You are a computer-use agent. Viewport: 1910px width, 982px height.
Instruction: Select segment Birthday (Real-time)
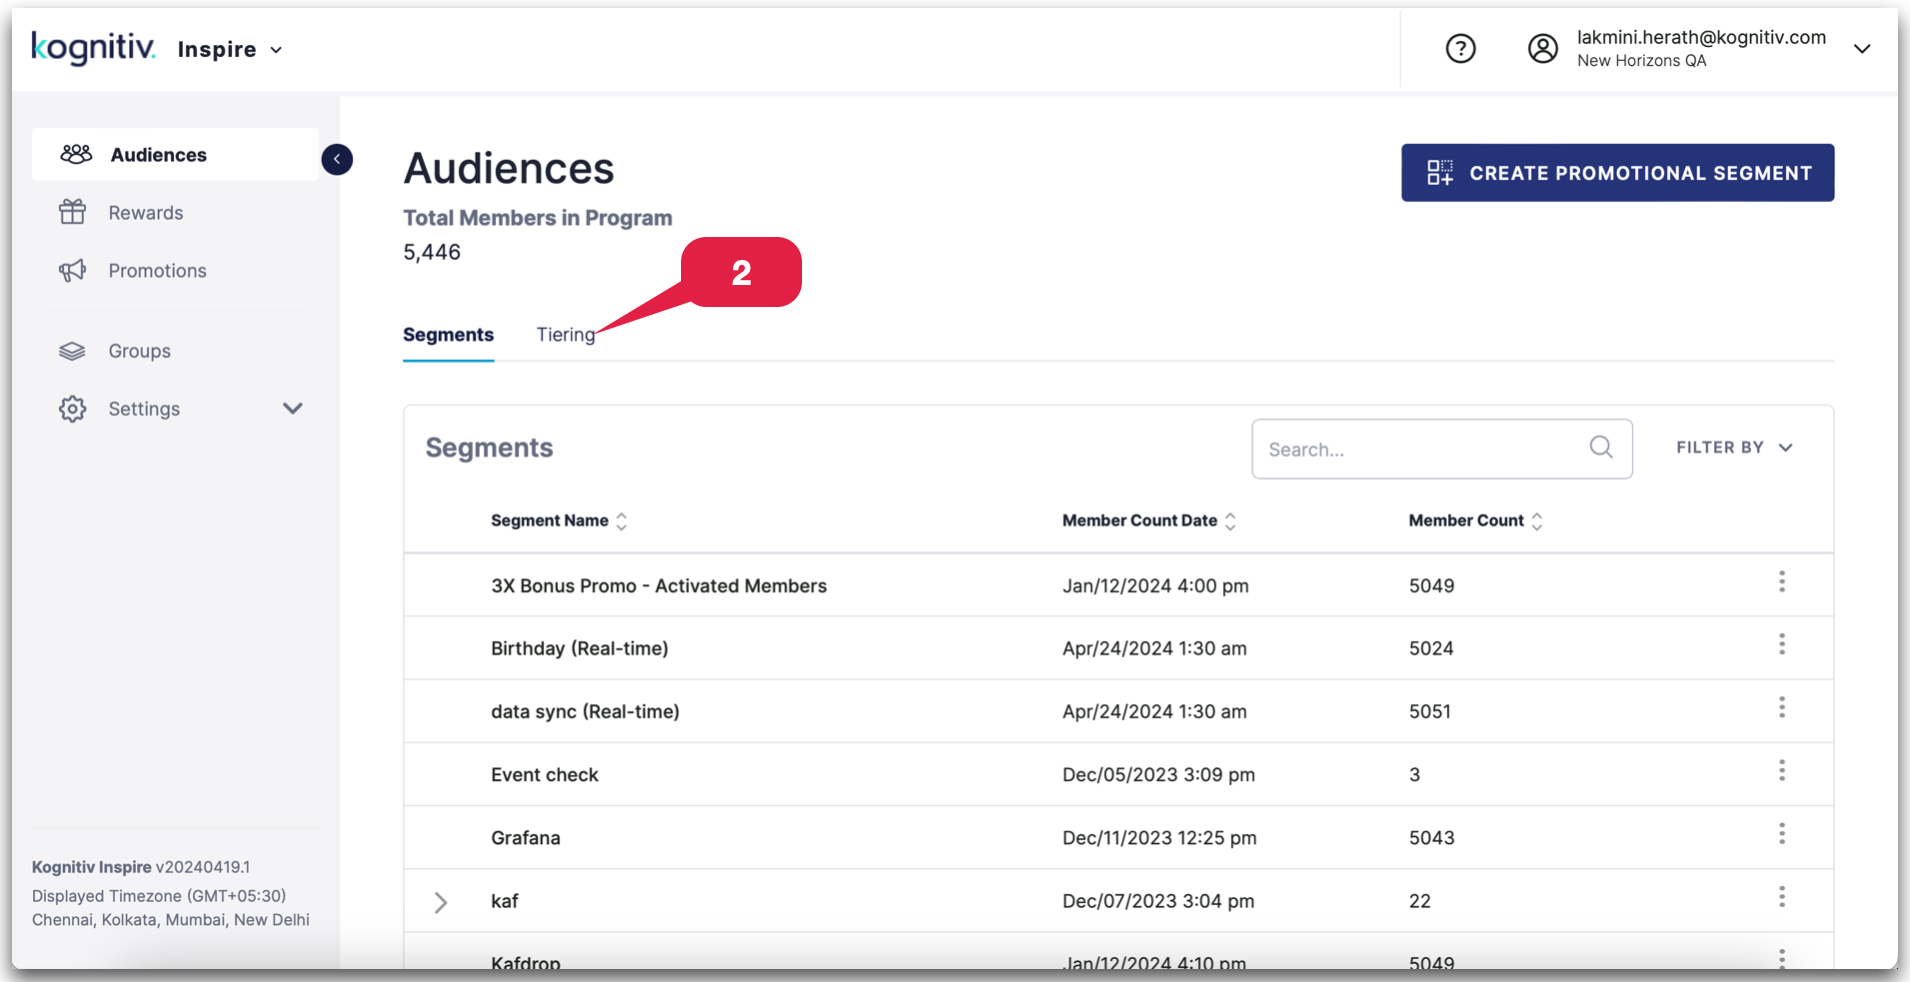(x=579, y=648)
